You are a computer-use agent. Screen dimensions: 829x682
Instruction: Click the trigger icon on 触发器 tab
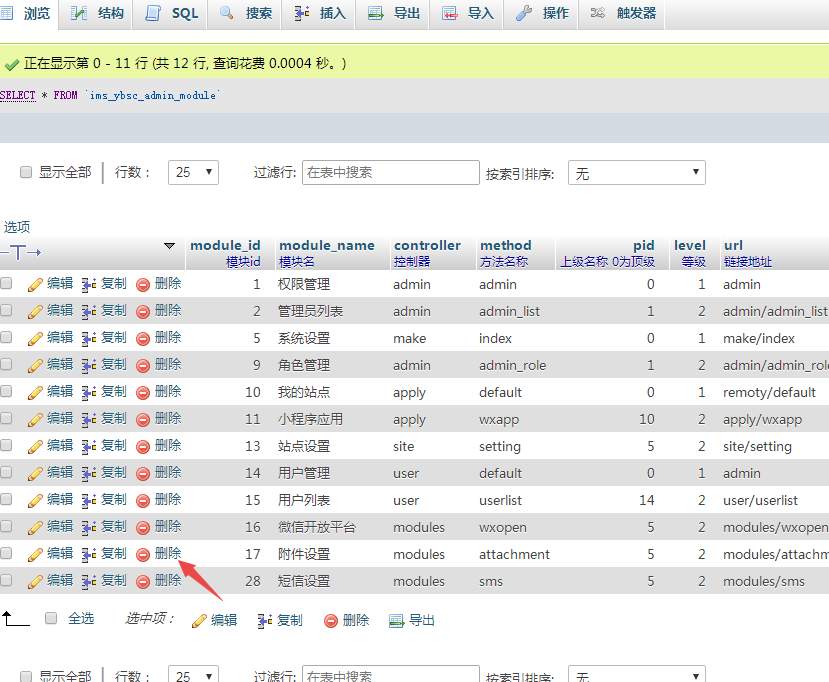coord(597,13)
